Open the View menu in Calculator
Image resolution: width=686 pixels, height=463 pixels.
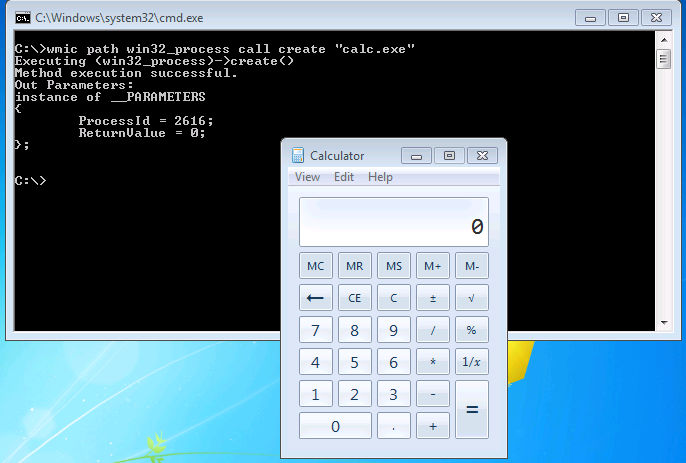point(307,177)
